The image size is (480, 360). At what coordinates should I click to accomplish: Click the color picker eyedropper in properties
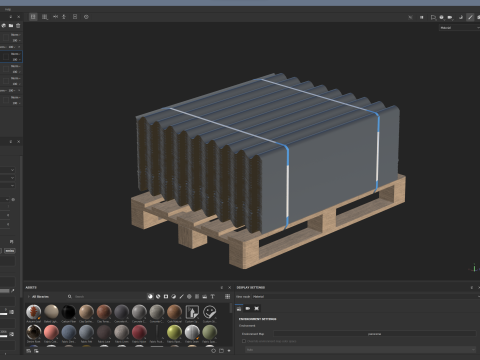pos(13,291)
